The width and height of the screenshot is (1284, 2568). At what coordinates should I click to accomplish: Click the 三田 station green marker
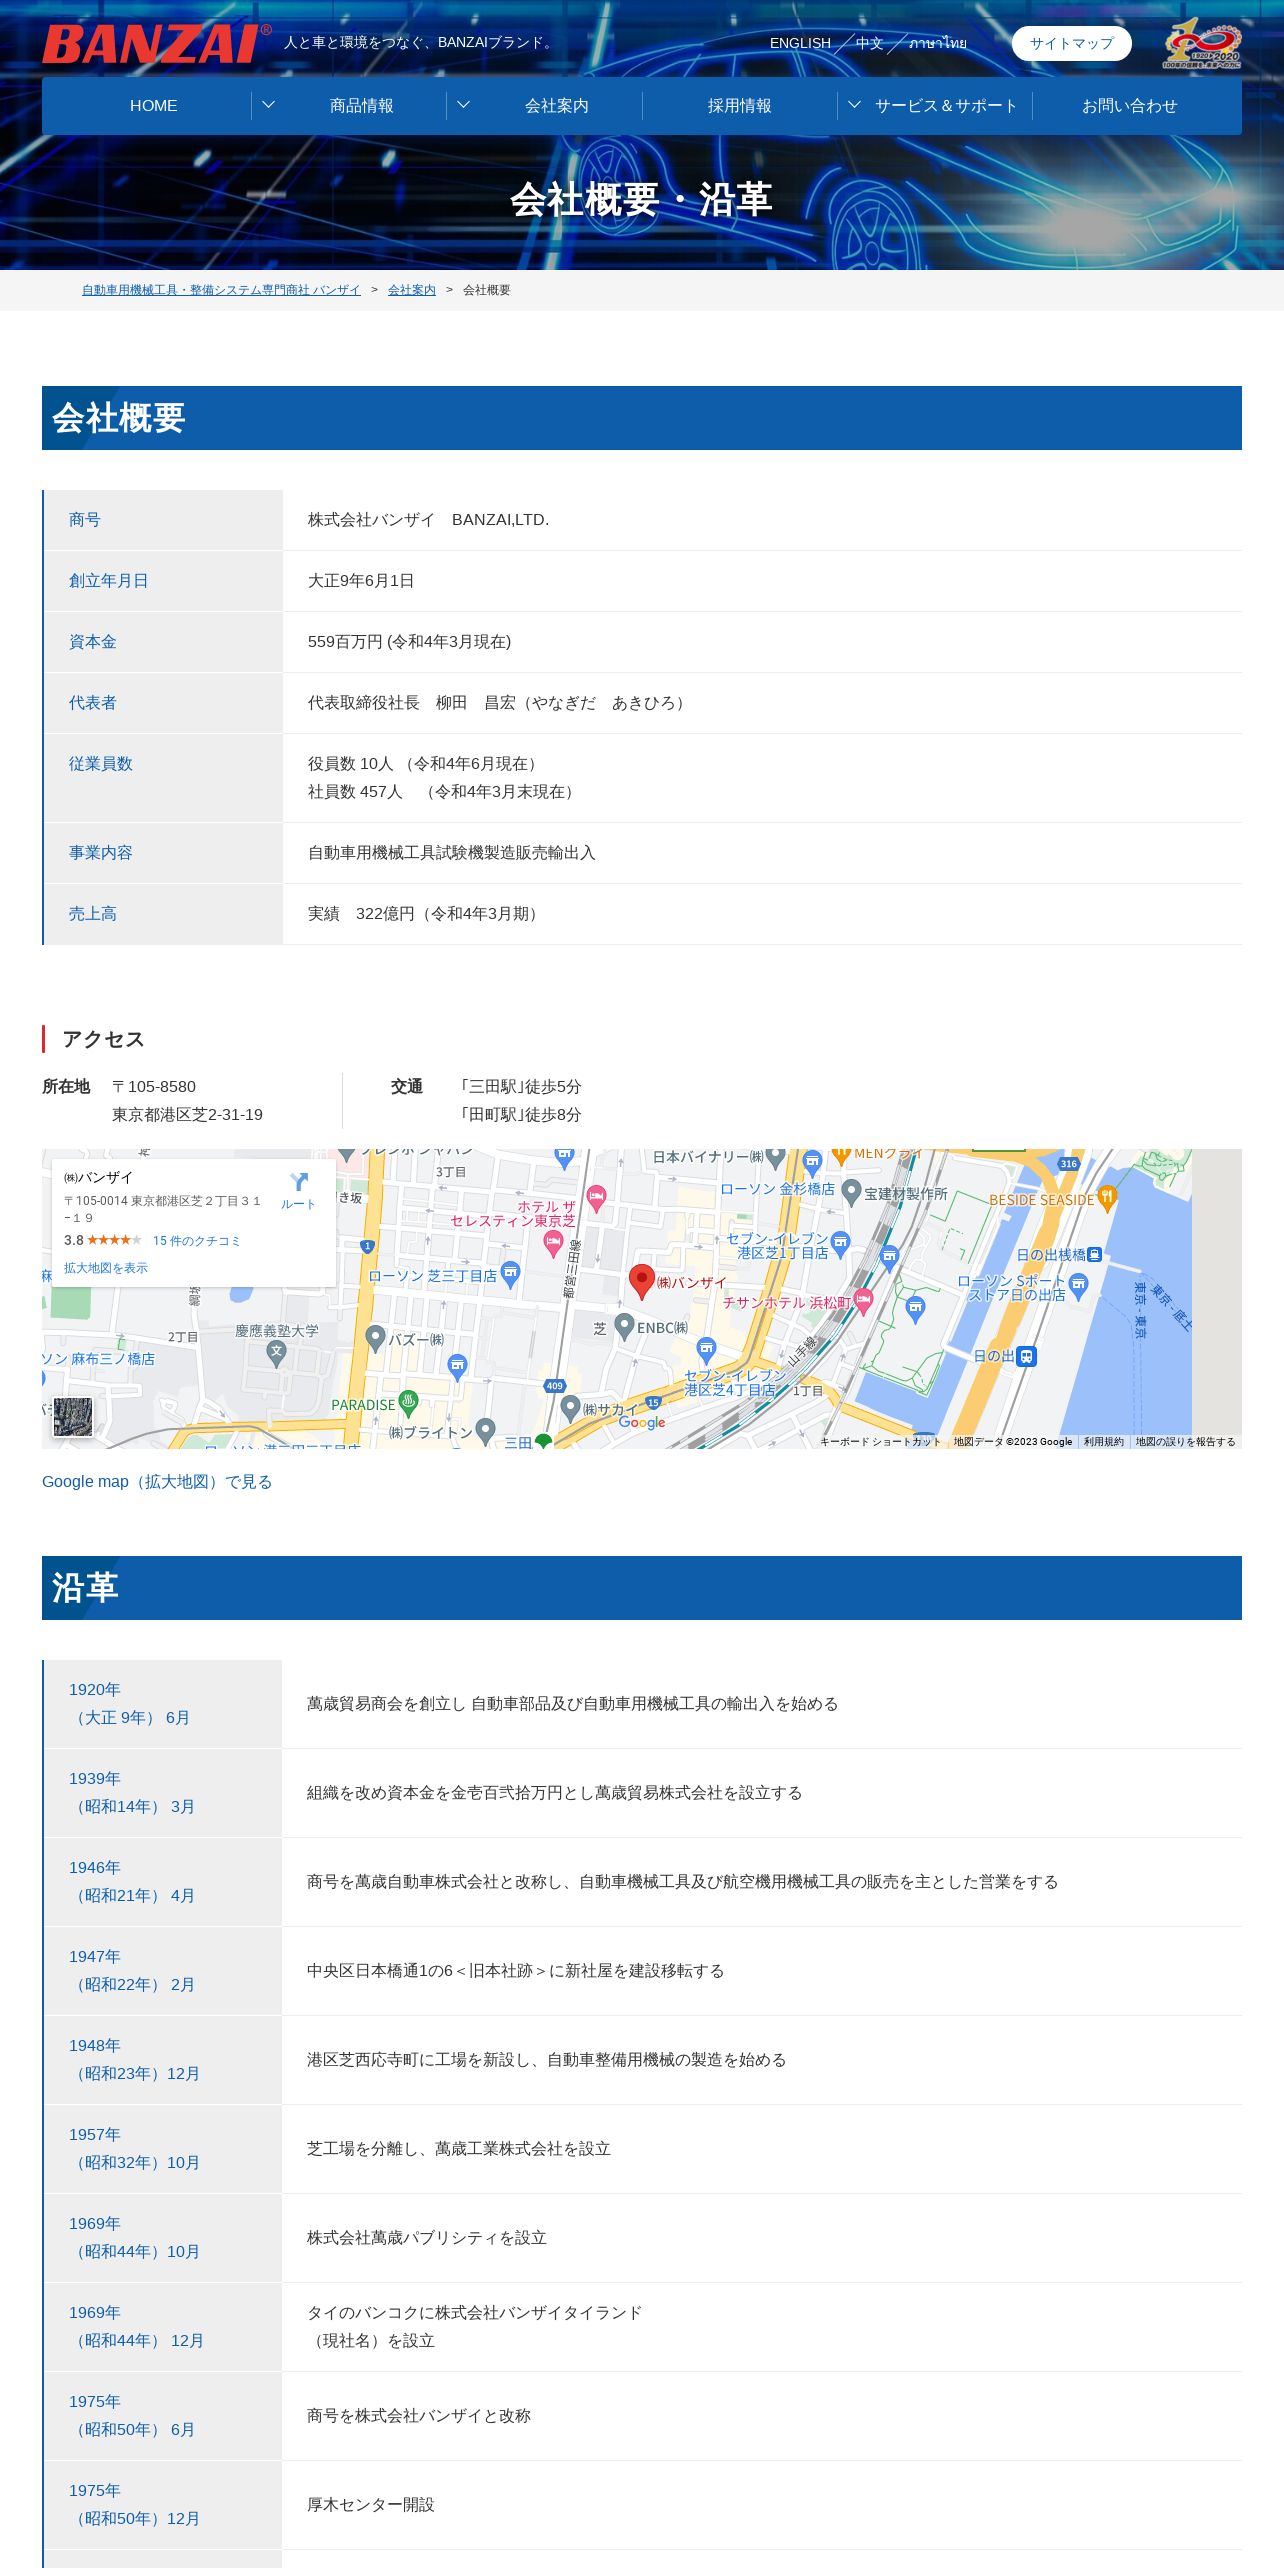click(x=543, y=1442)
